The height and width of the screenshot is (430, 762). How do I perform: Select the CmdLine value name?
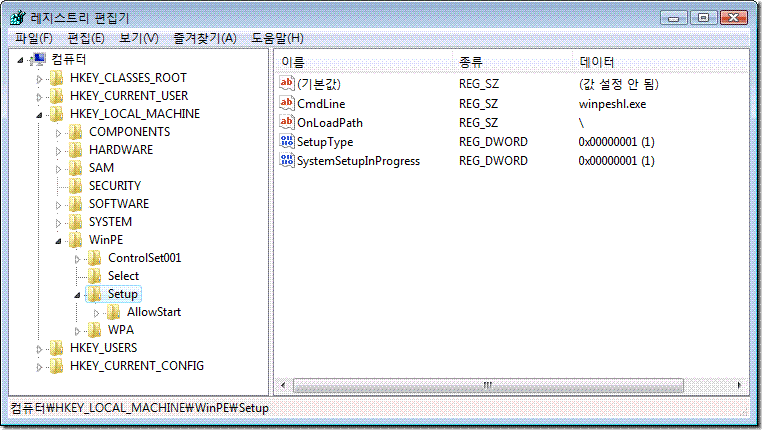321,103
